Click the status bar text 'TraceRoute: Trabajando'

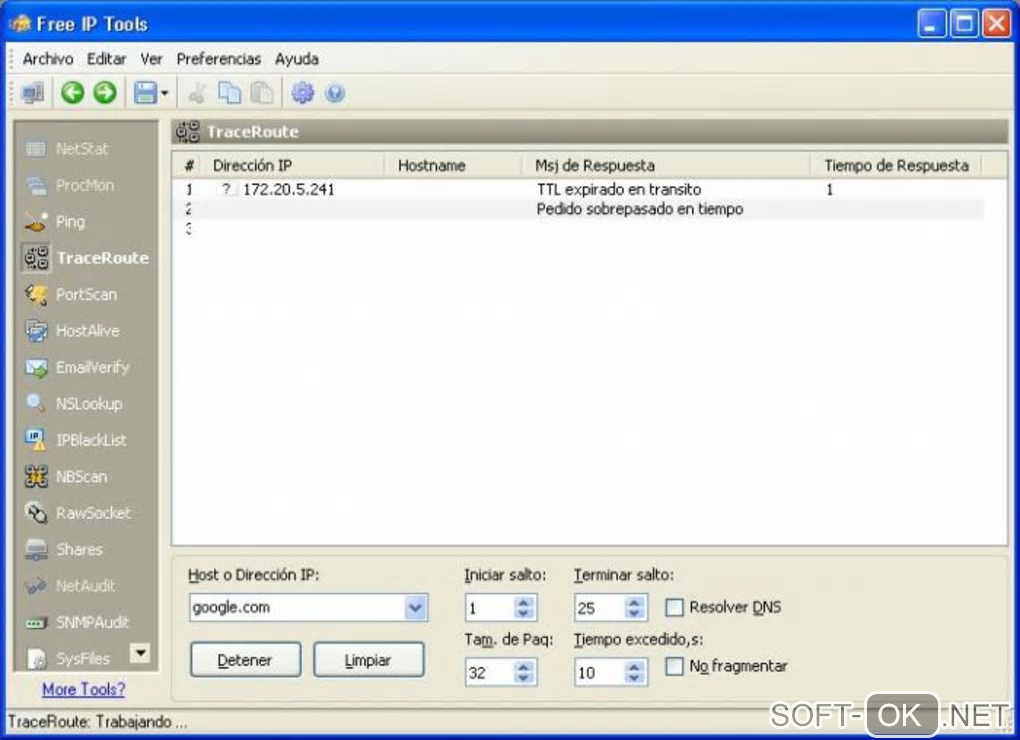[x=98, y=722]
